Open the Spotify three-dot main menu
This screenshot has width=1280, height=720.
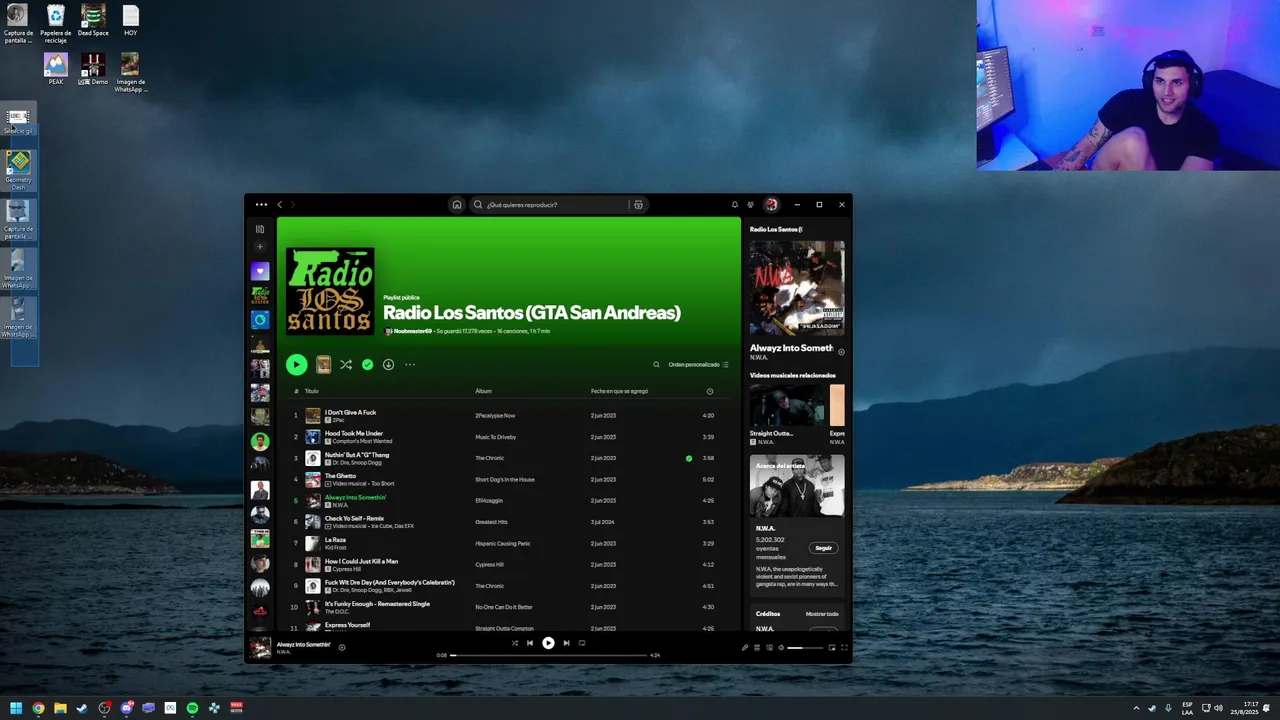261,205
